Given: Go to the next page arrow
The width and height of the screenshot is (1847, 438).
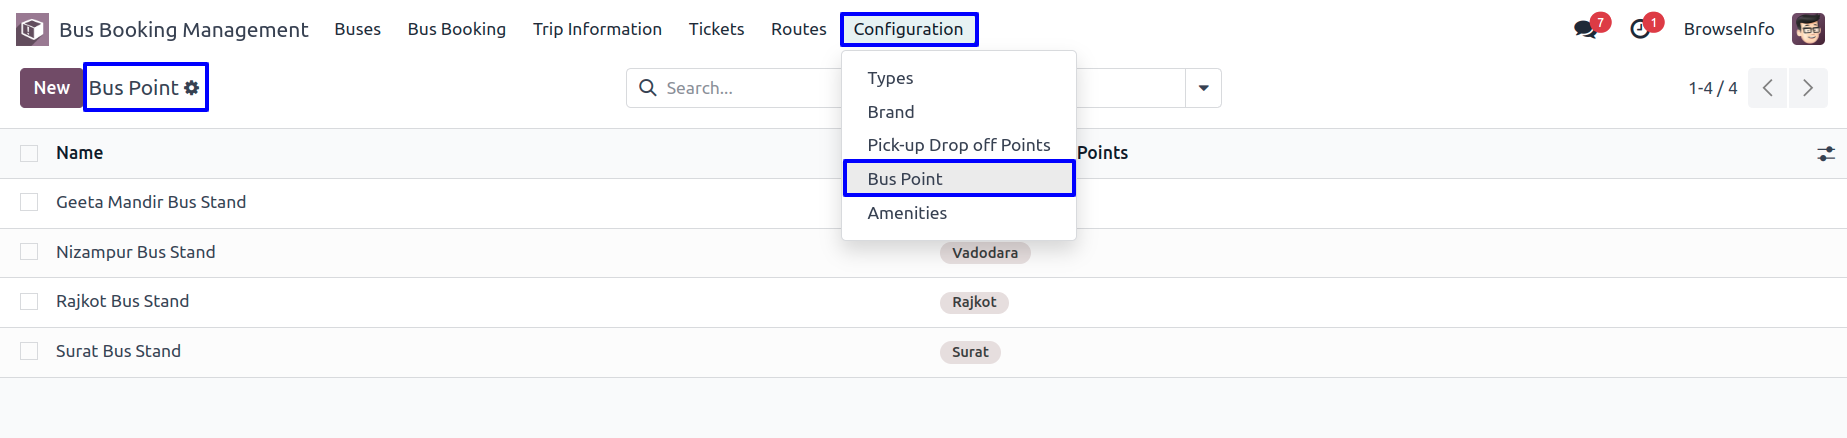Looking at the screenshot, I should coord(1808,88).
